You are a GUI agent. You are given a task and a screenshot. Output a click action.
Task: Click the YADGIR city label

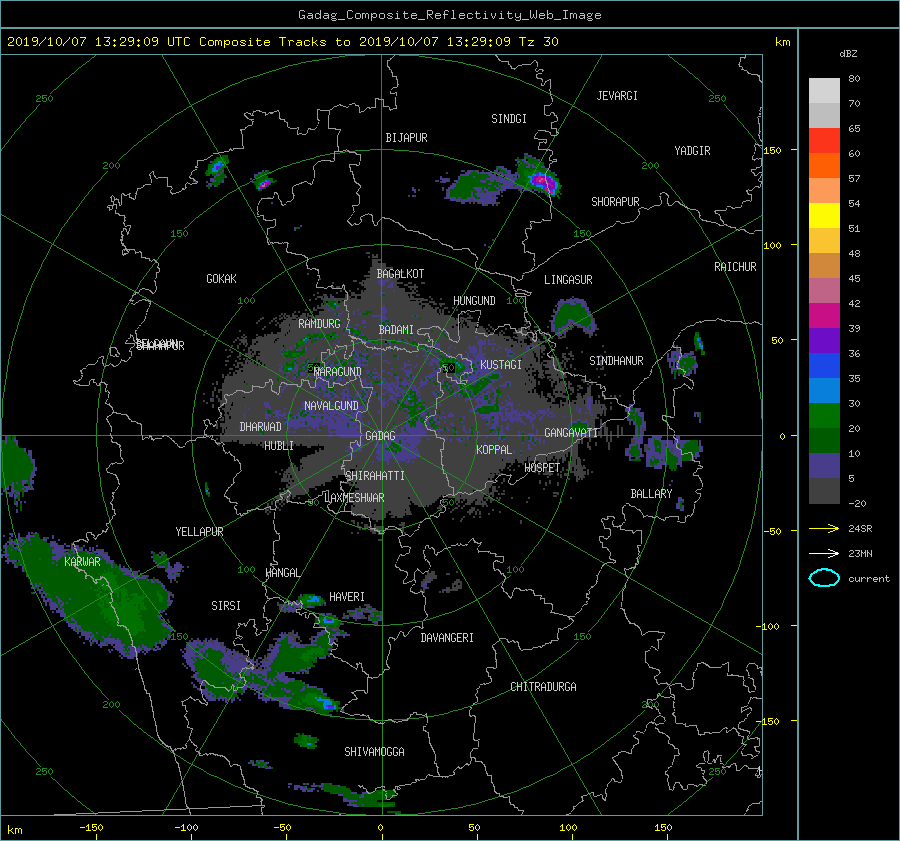pyautogui.click(x=692, y=151)
